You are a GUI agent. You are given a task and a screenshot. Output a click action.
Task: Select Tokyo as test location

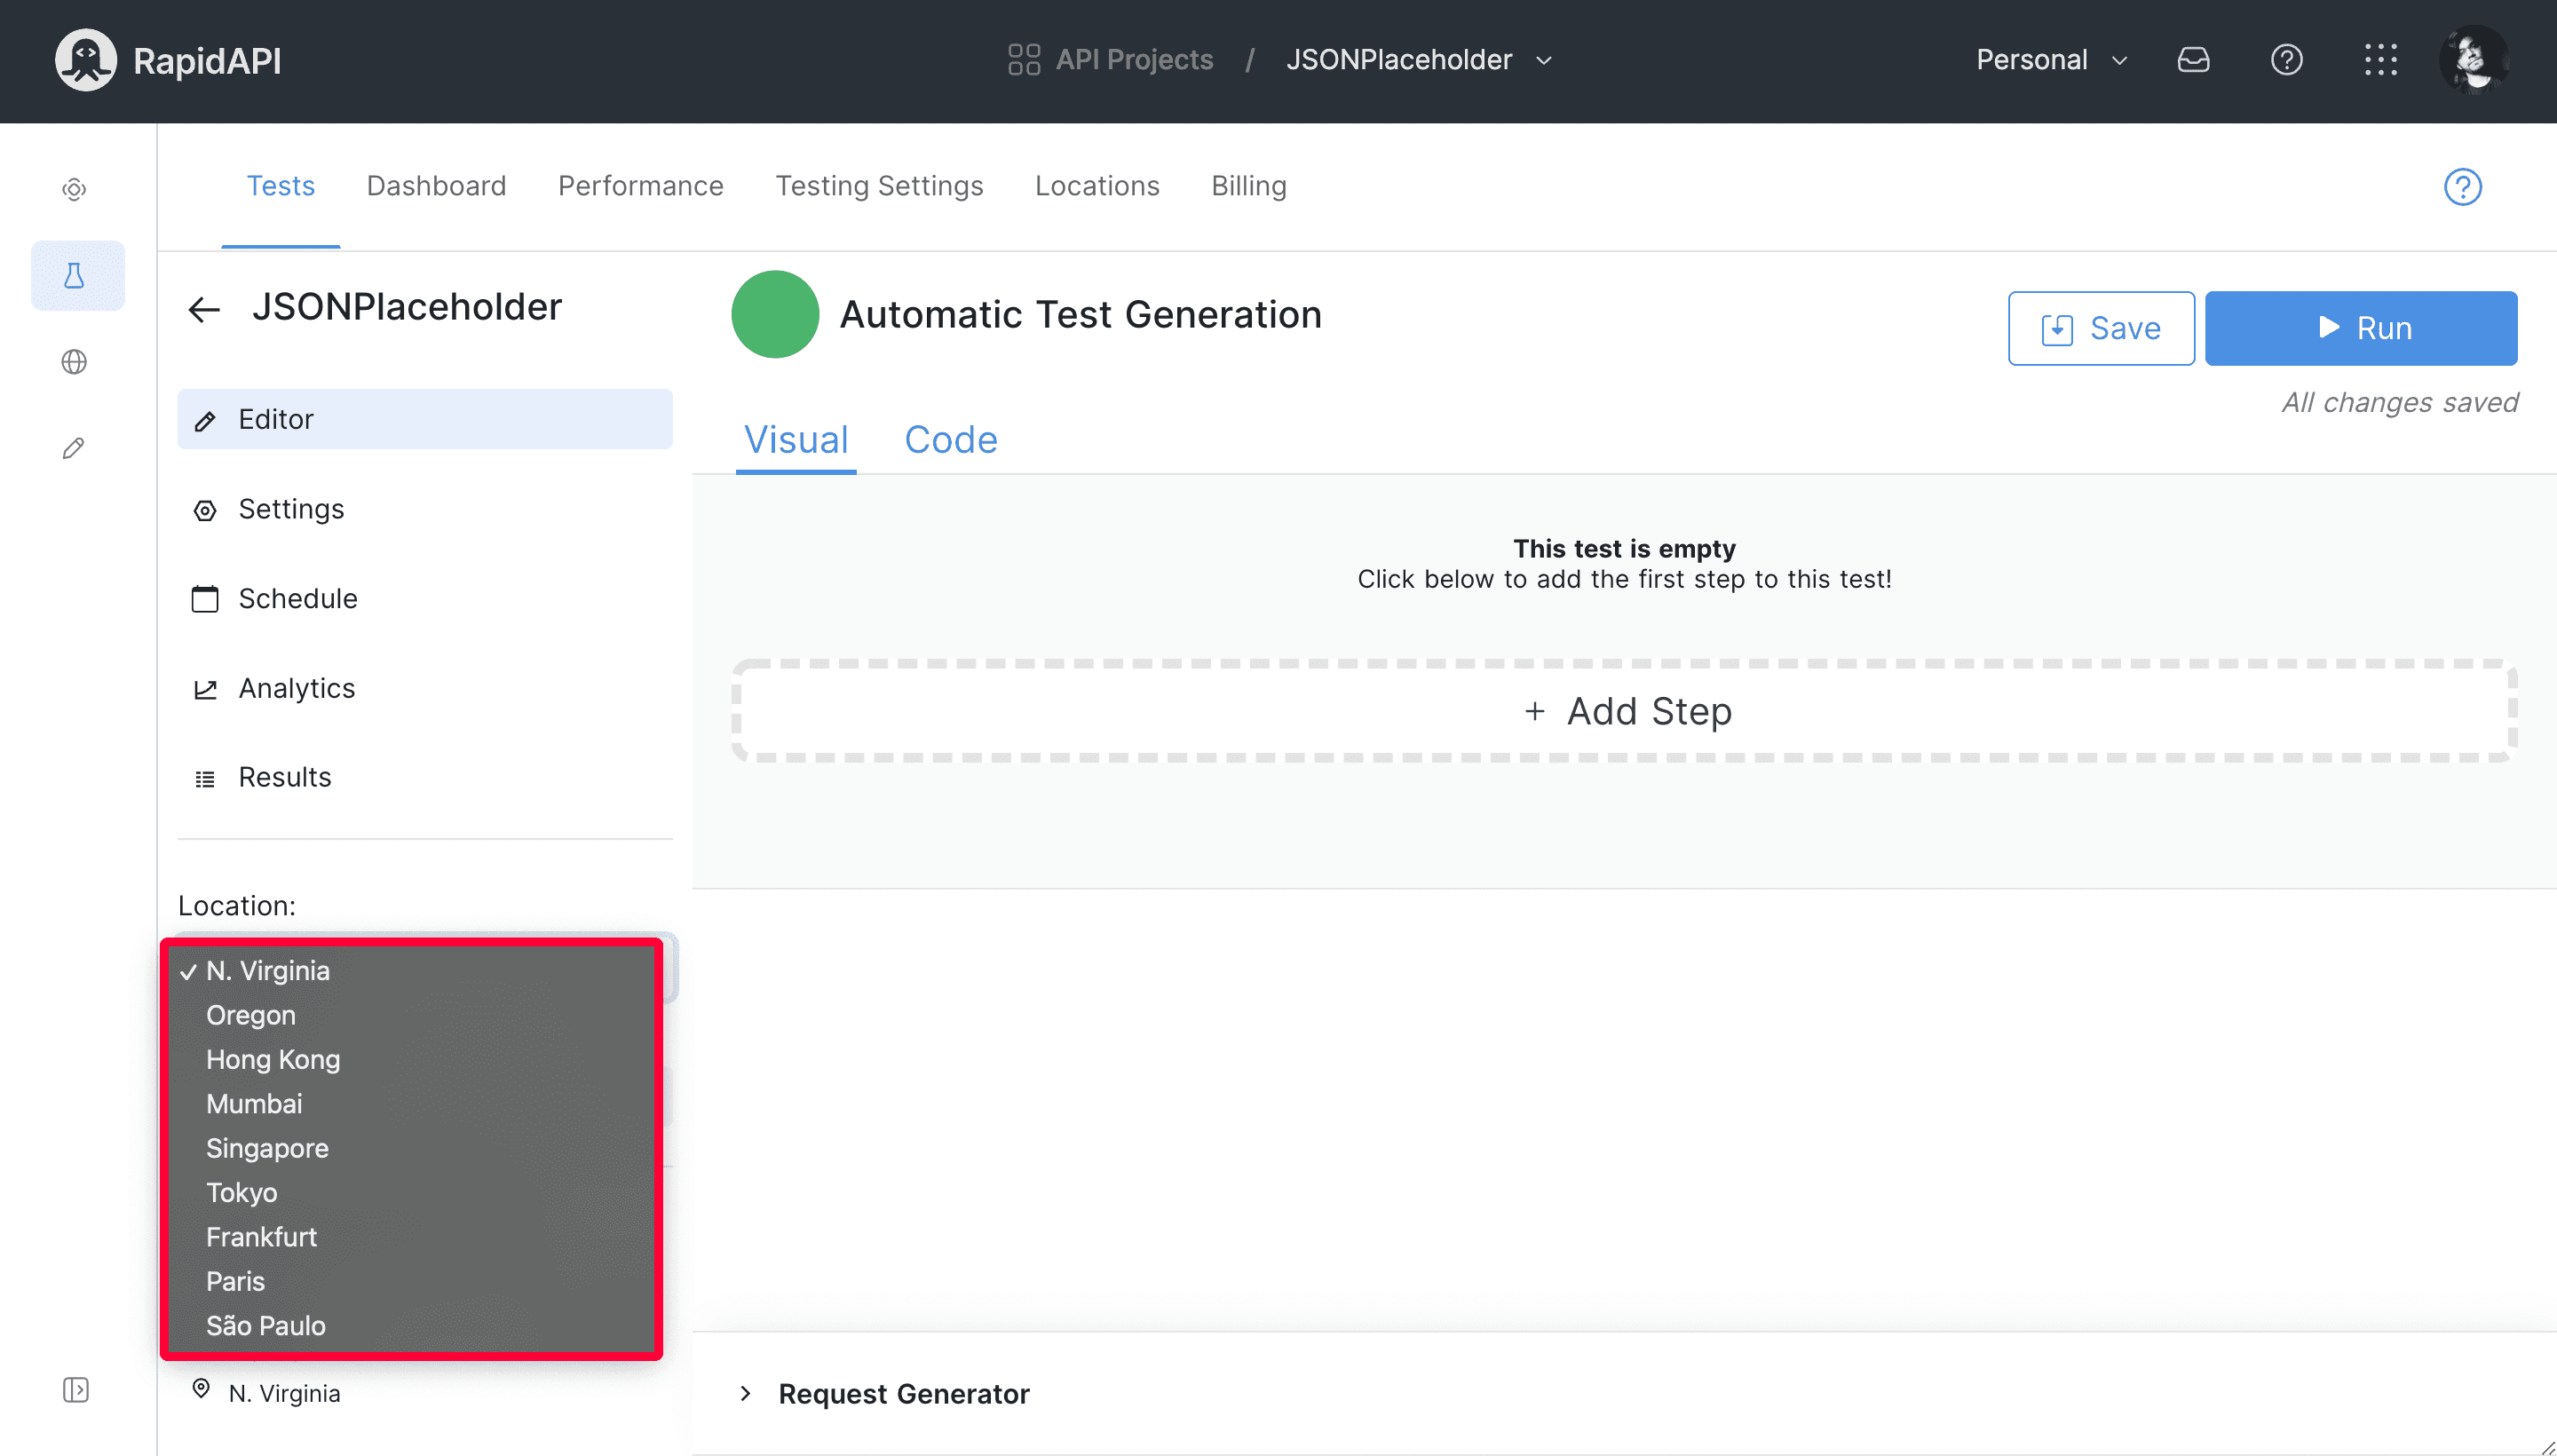point(241,1192)
